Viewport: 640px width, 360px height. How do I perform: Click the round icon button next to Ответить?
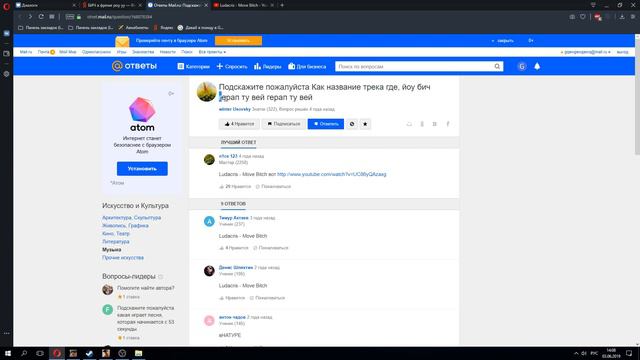[x=352, y=124]
